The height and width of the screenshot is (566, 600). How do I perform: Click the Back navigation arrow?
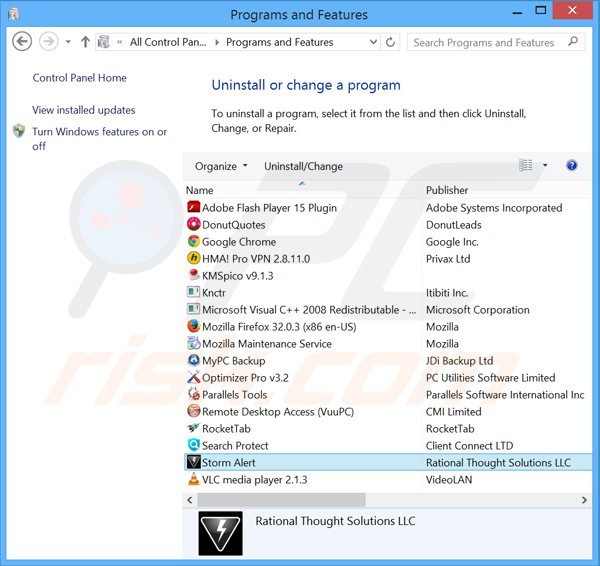coord(22,42)
